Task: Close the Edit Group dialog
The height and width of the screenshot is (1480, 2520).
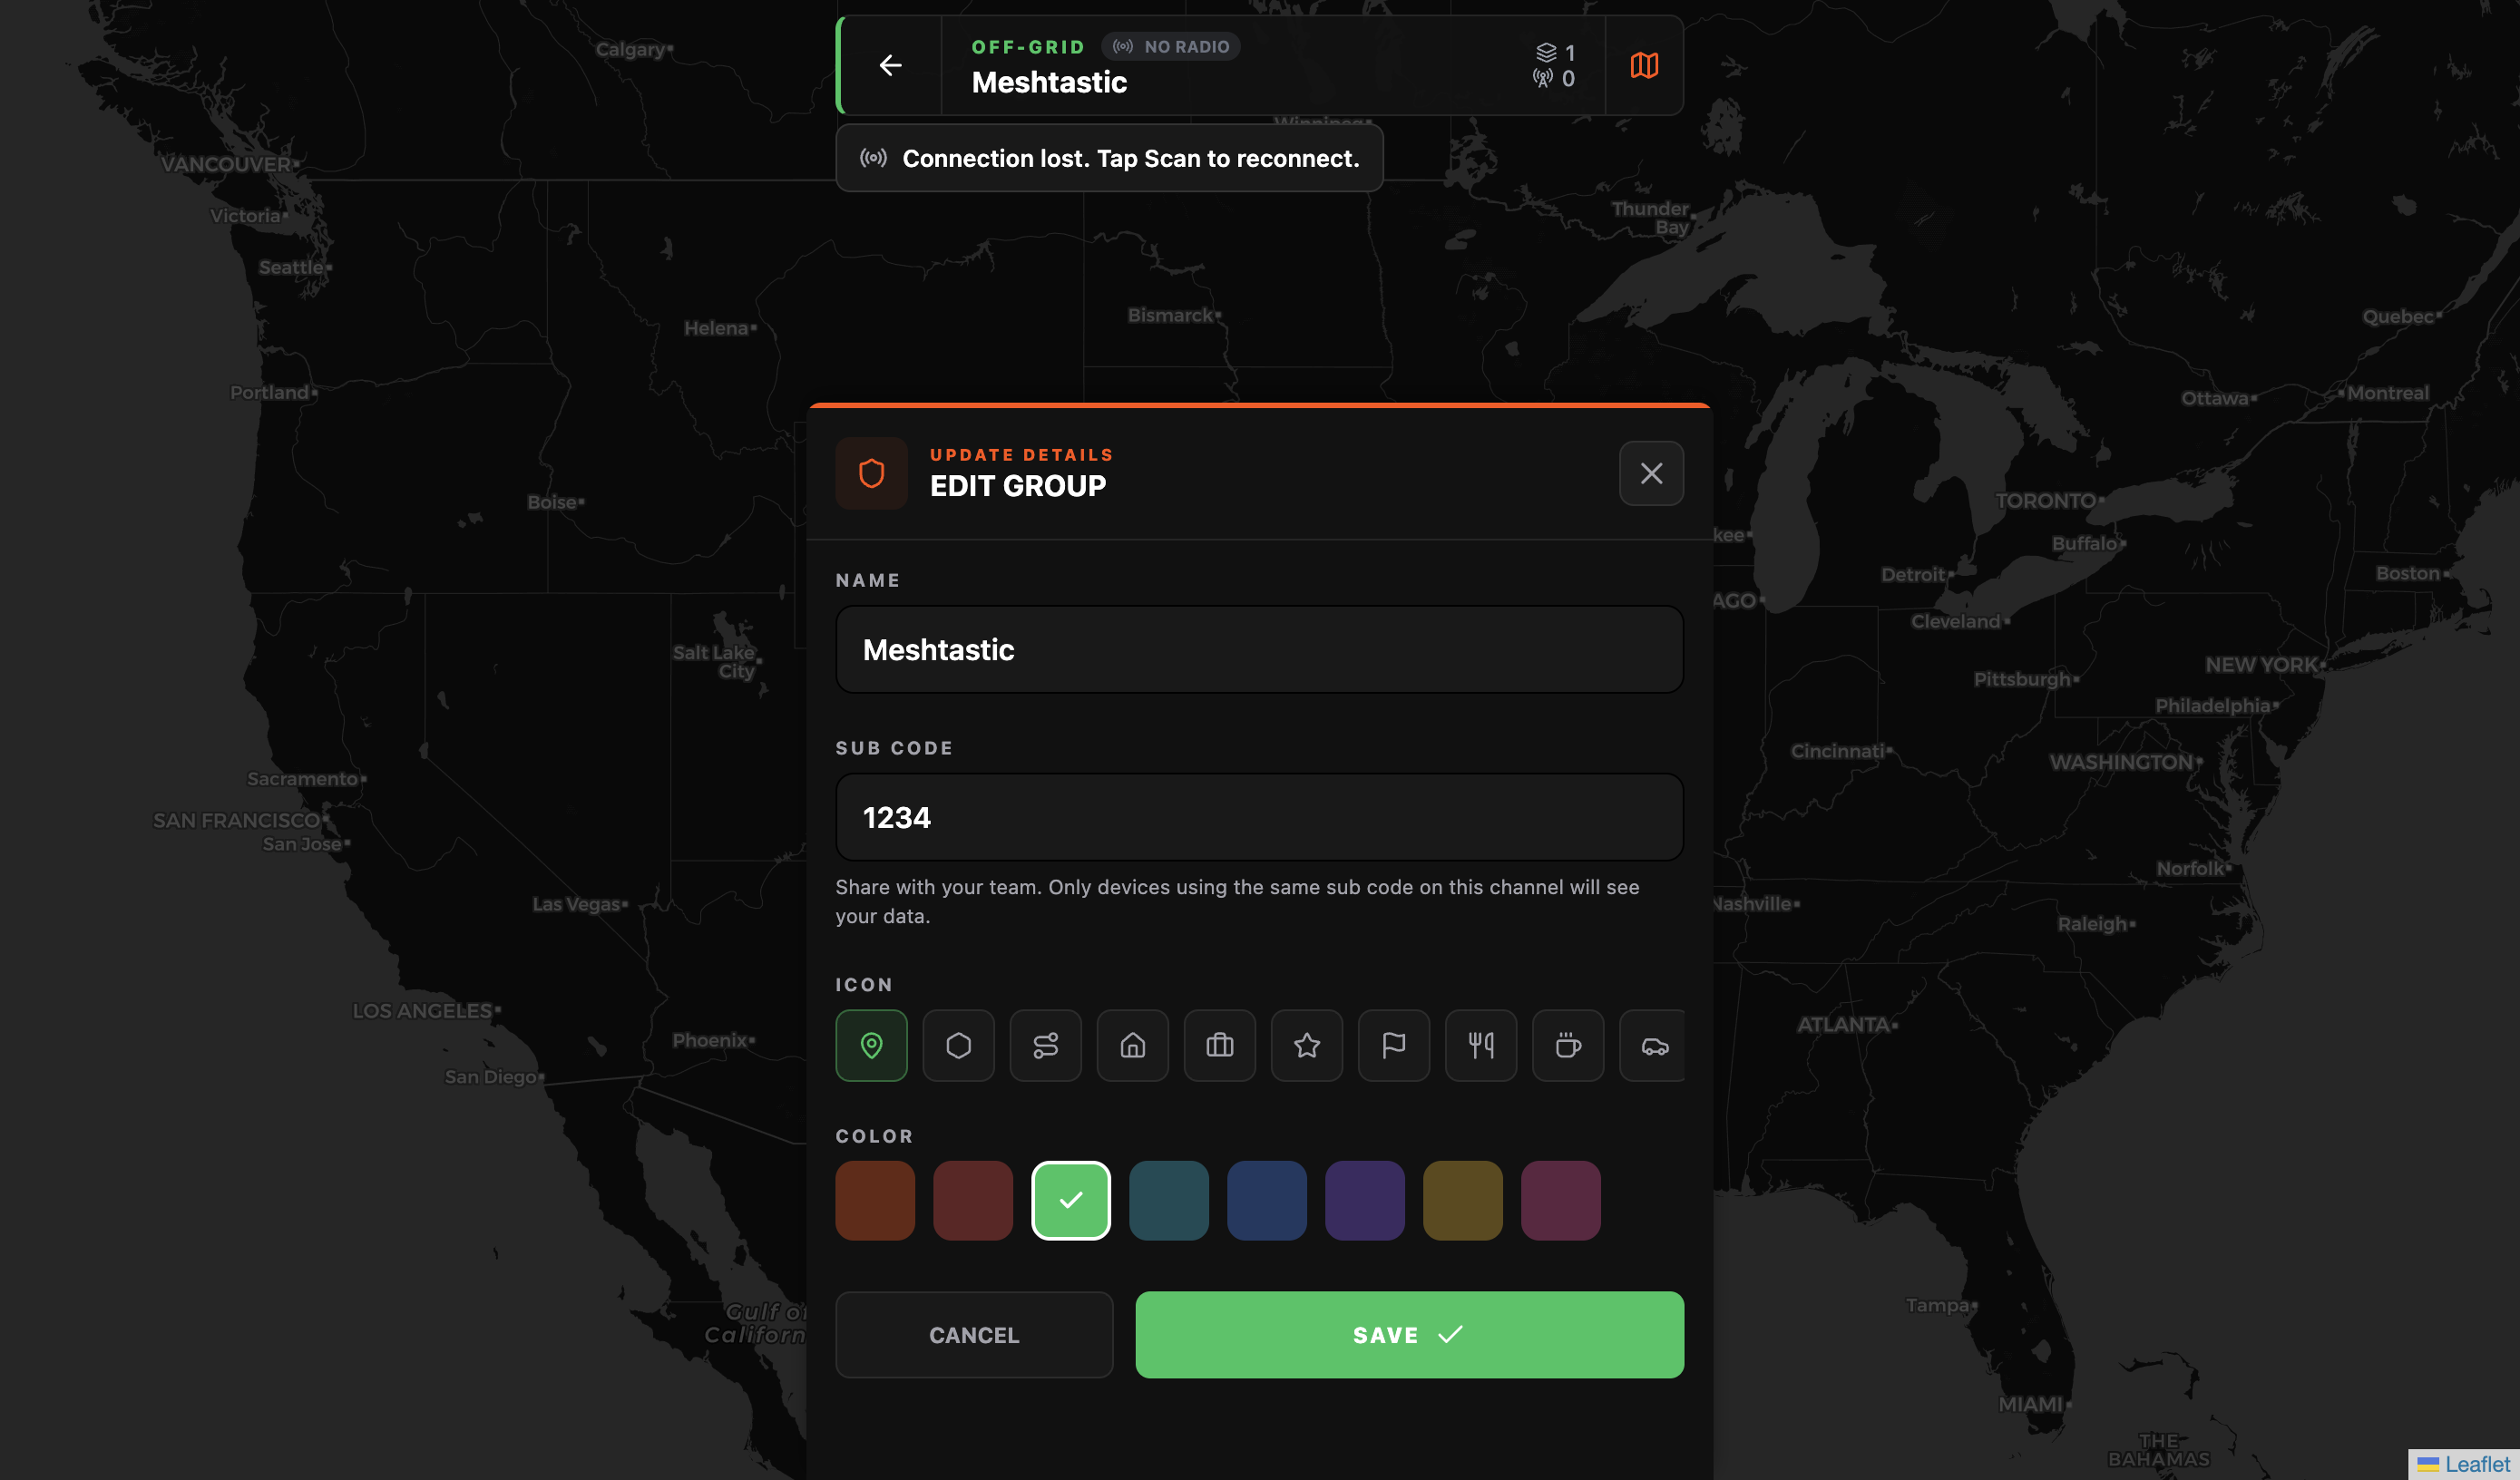Action: (1651, 473)
